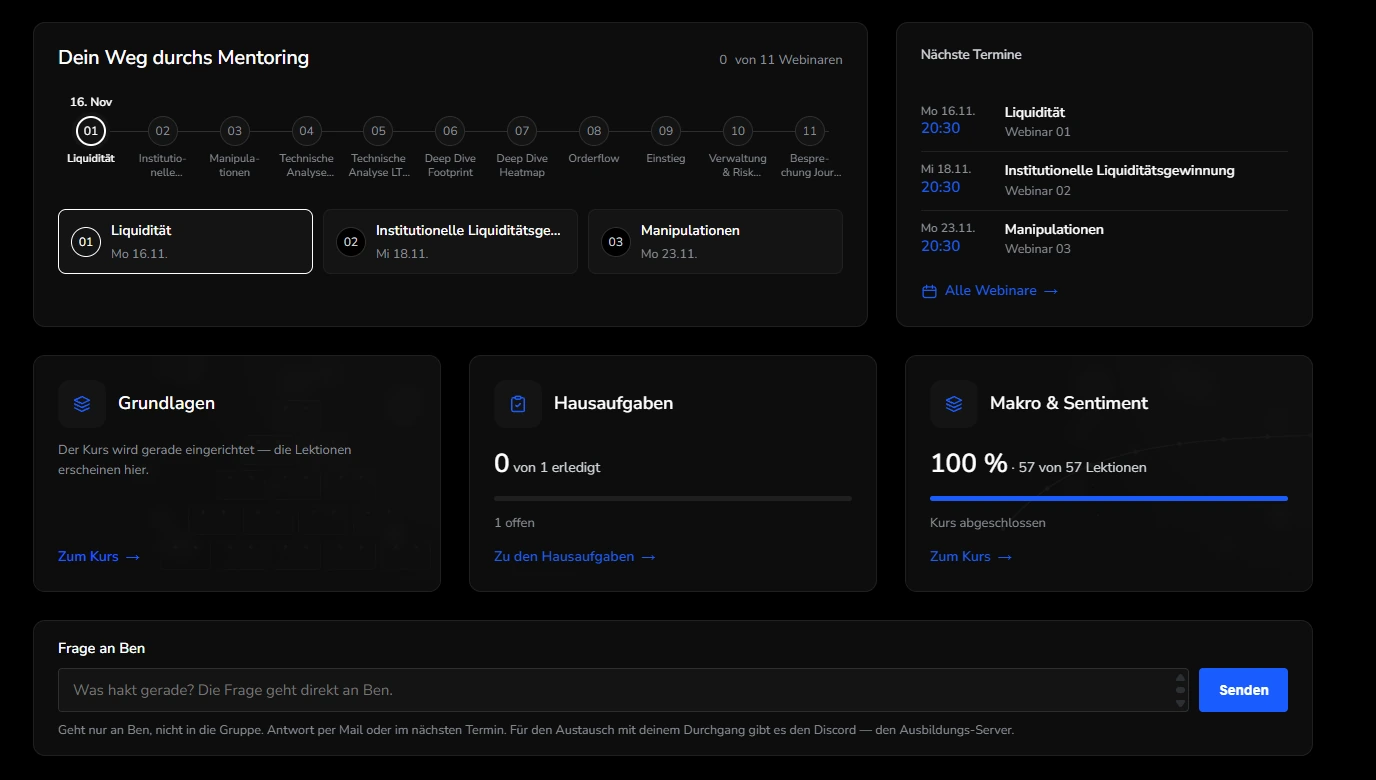This screenshot has height=780, width=1376.
Task: Click calendar icon beside Alle Webinare
Action: (x=929, y=291)
